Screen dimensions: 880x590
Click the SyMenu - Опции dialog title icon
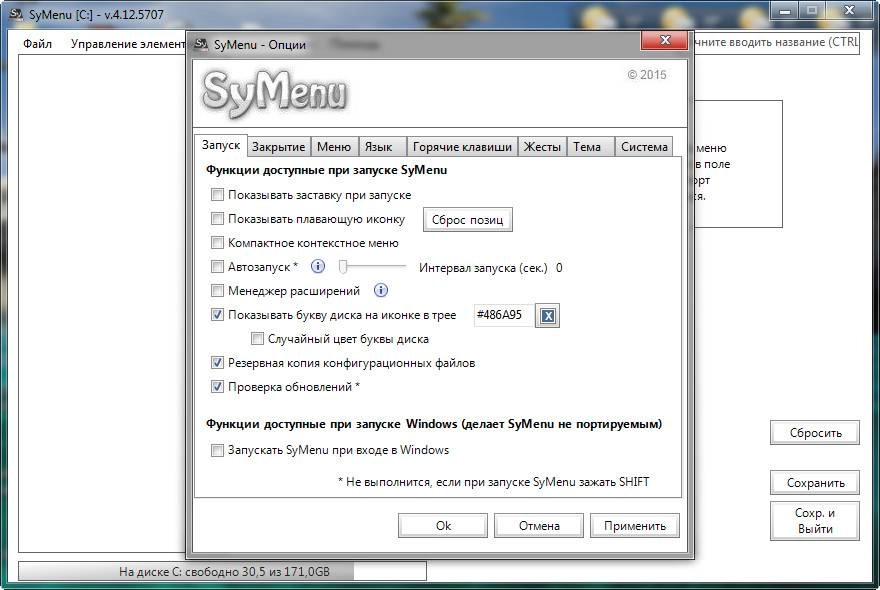201,44
